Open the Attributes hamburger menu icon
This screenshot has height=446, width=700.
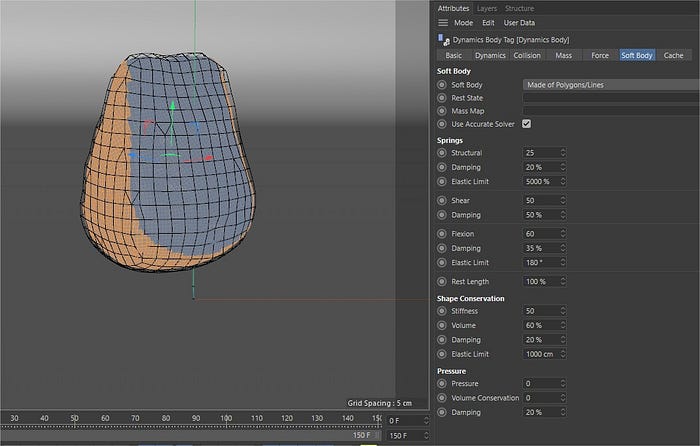pyautogui.click(x=443, y=23)
